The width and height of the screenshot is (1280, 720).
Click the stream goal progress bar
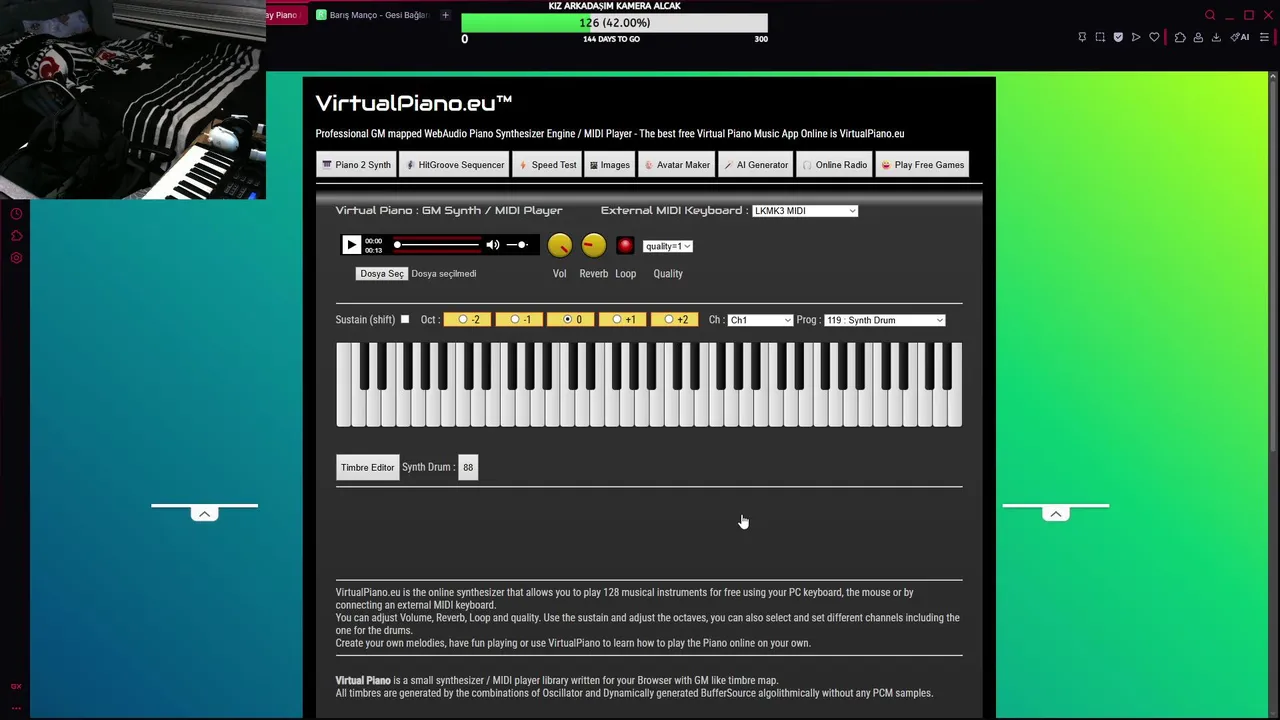614,23
